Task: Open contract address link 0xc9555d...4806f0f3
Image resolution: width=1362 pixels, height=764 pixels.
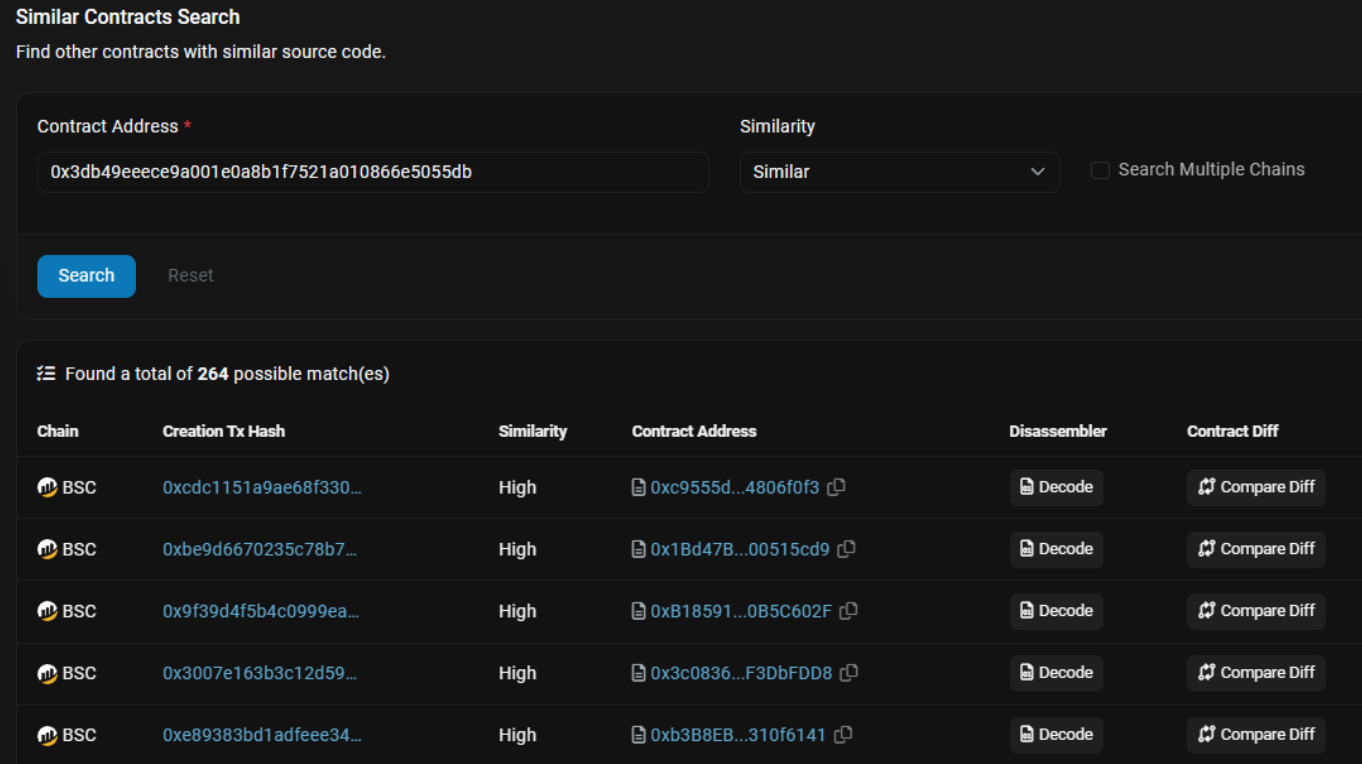Action: point(735,488)
